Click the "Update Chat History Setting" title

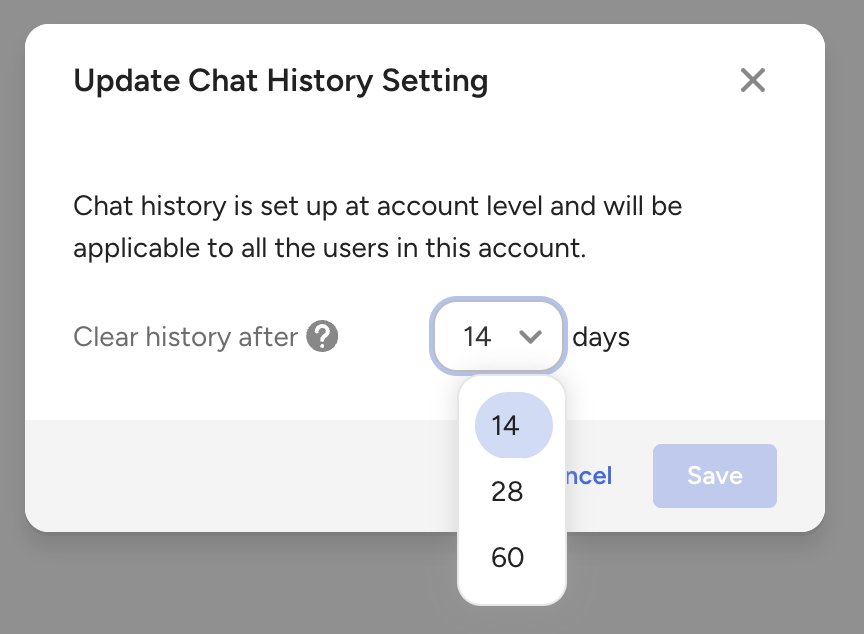click(x=280, y=81)
